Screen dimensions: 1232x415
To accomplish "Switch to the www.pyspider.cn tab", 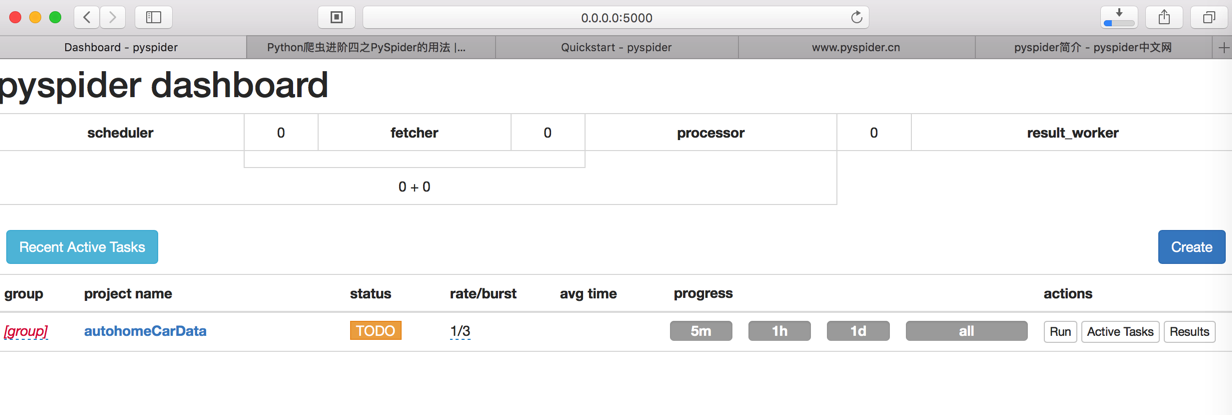I will [x=856, y=47].
